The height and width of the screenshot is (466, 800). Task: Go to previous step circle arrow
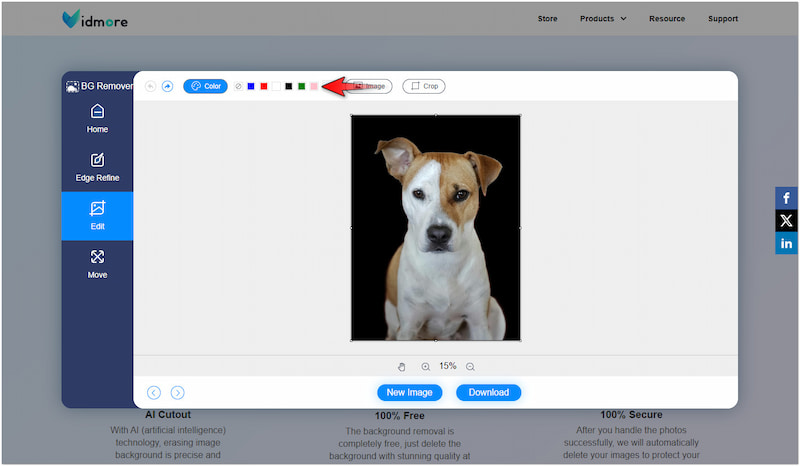tap(154, 393)
